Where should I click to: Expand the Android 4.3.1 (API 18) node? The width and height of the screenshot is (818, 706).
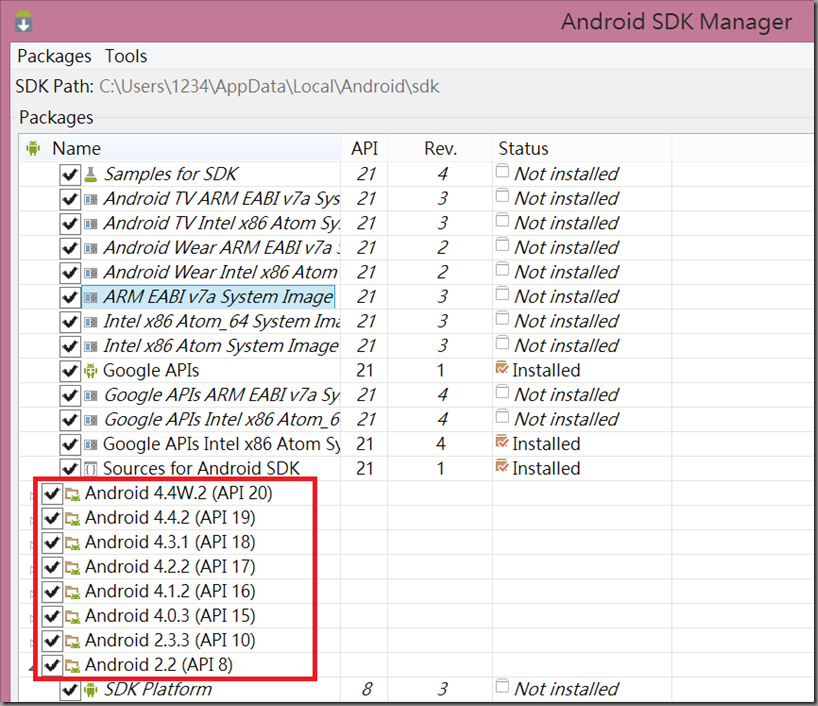[32, 545]
